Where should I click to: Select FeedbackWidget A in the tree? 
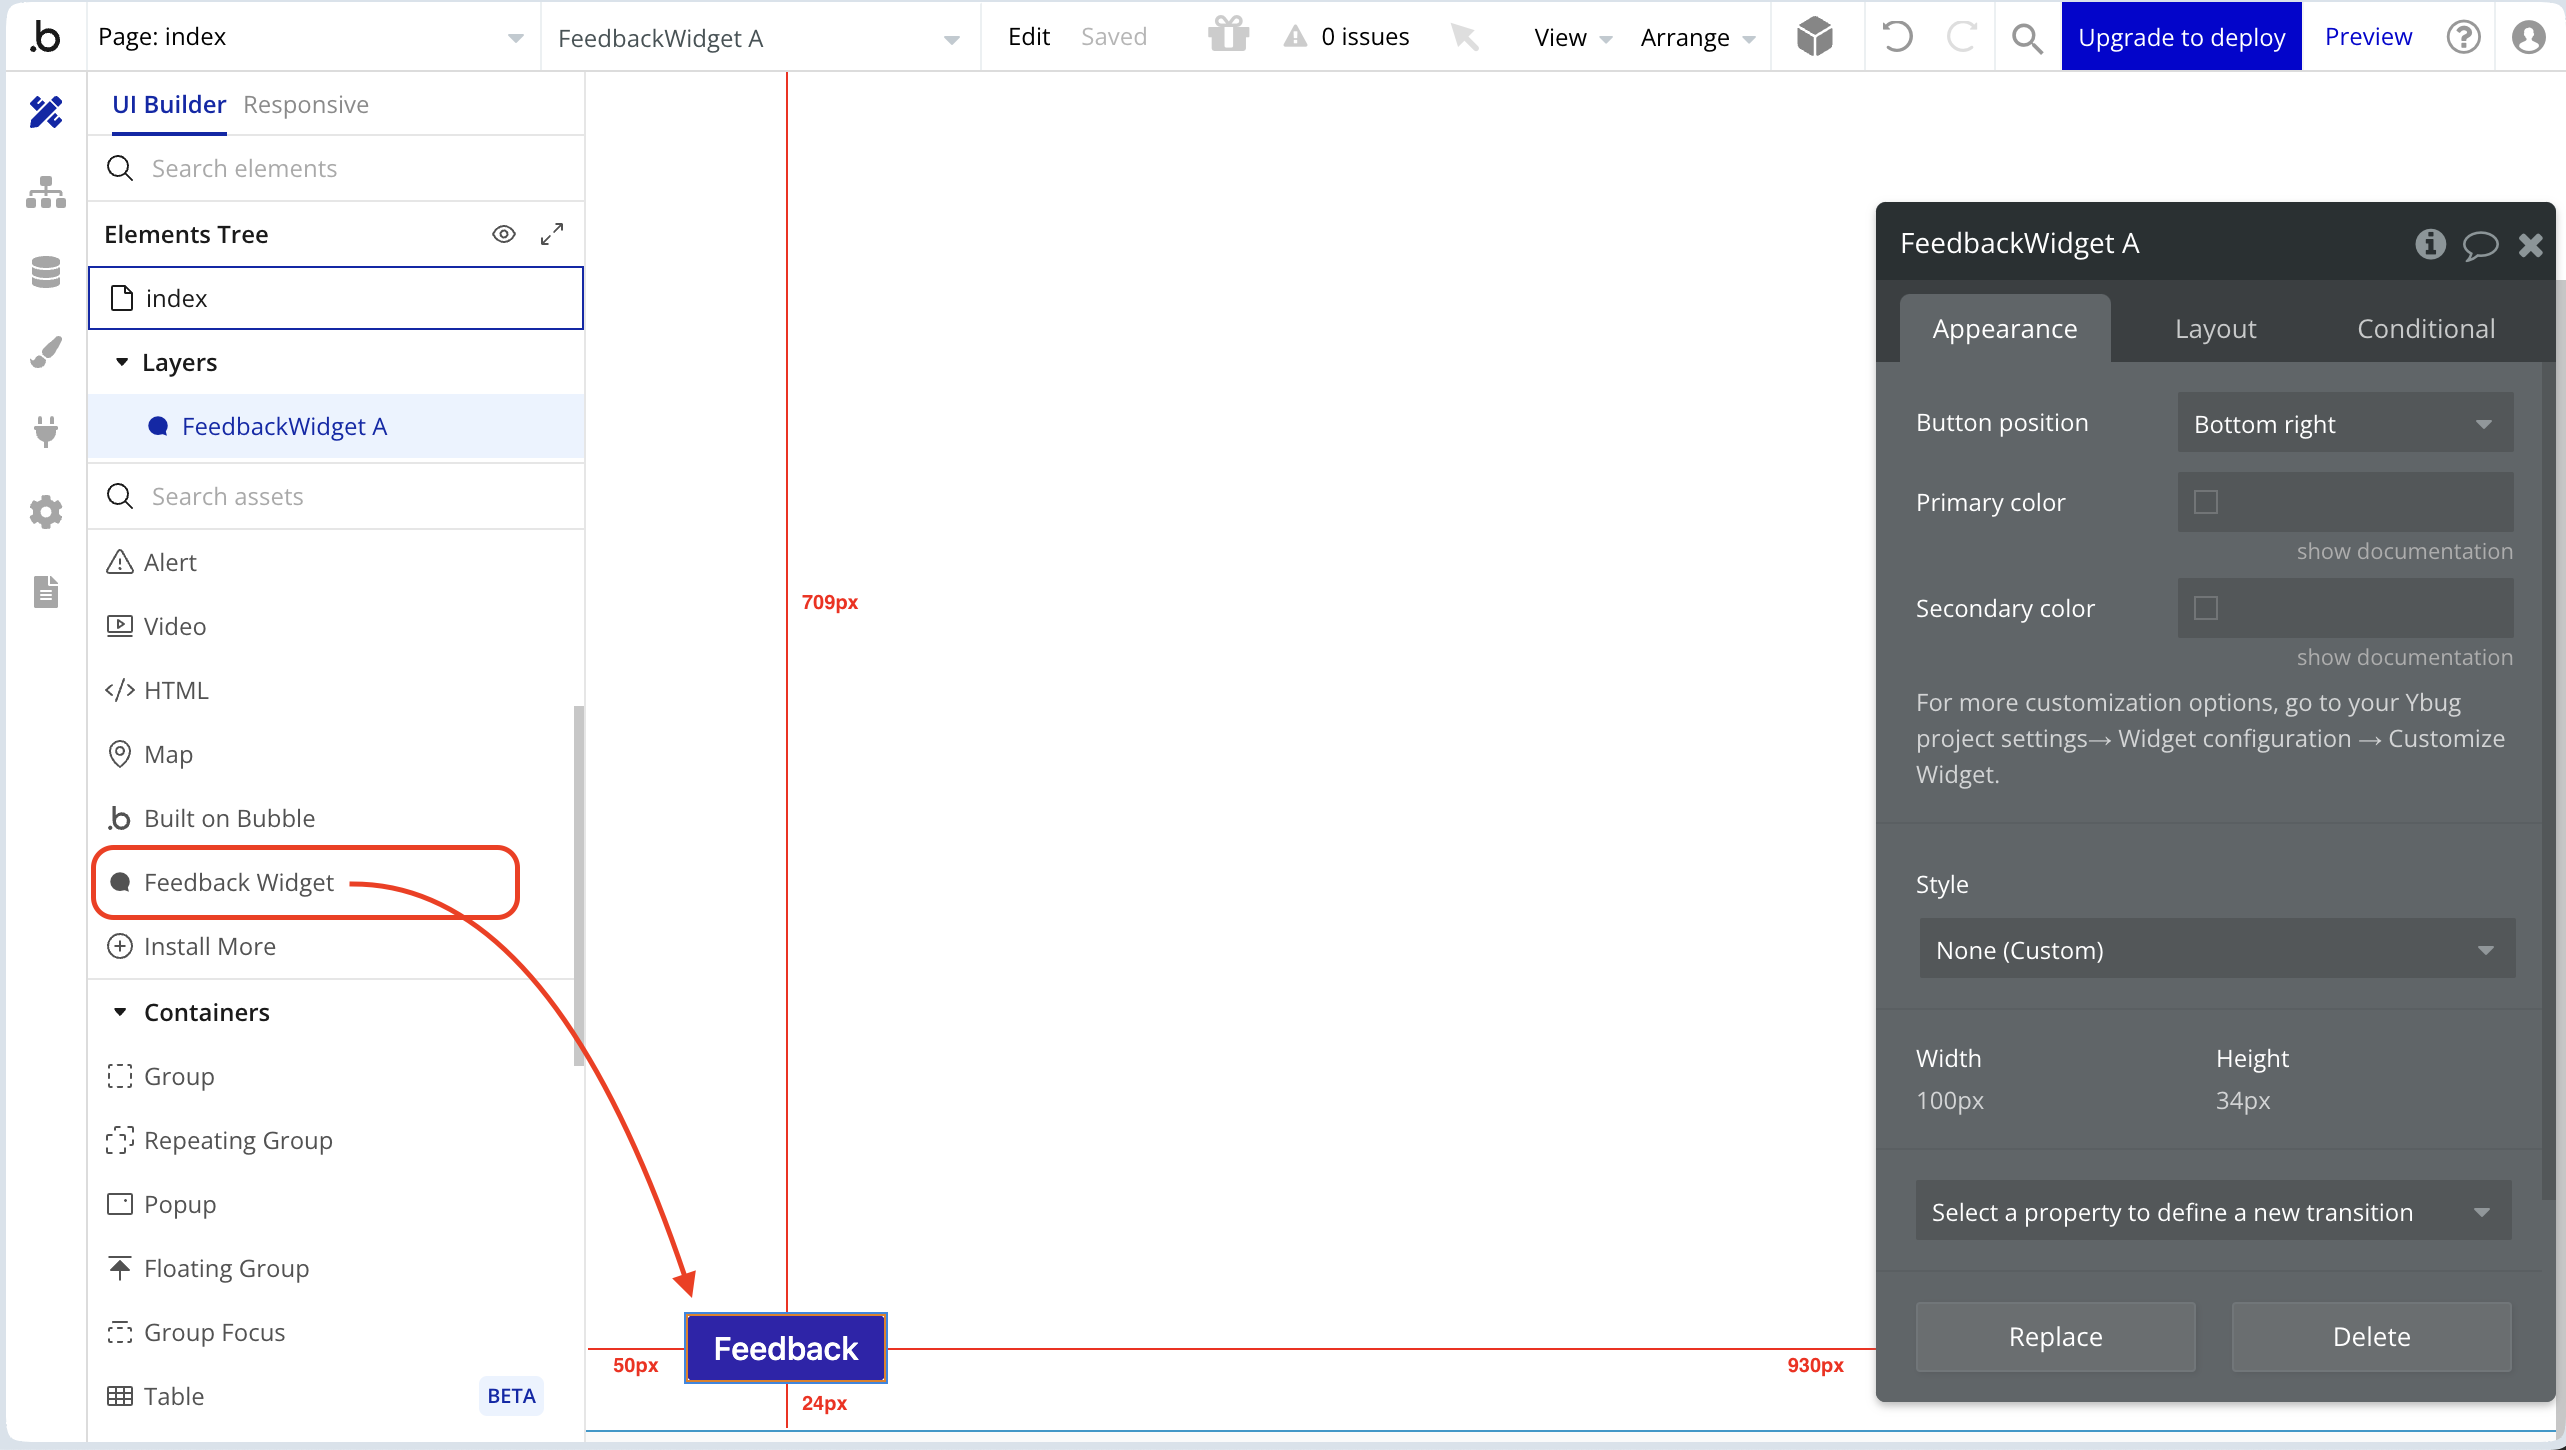(336, 426)
